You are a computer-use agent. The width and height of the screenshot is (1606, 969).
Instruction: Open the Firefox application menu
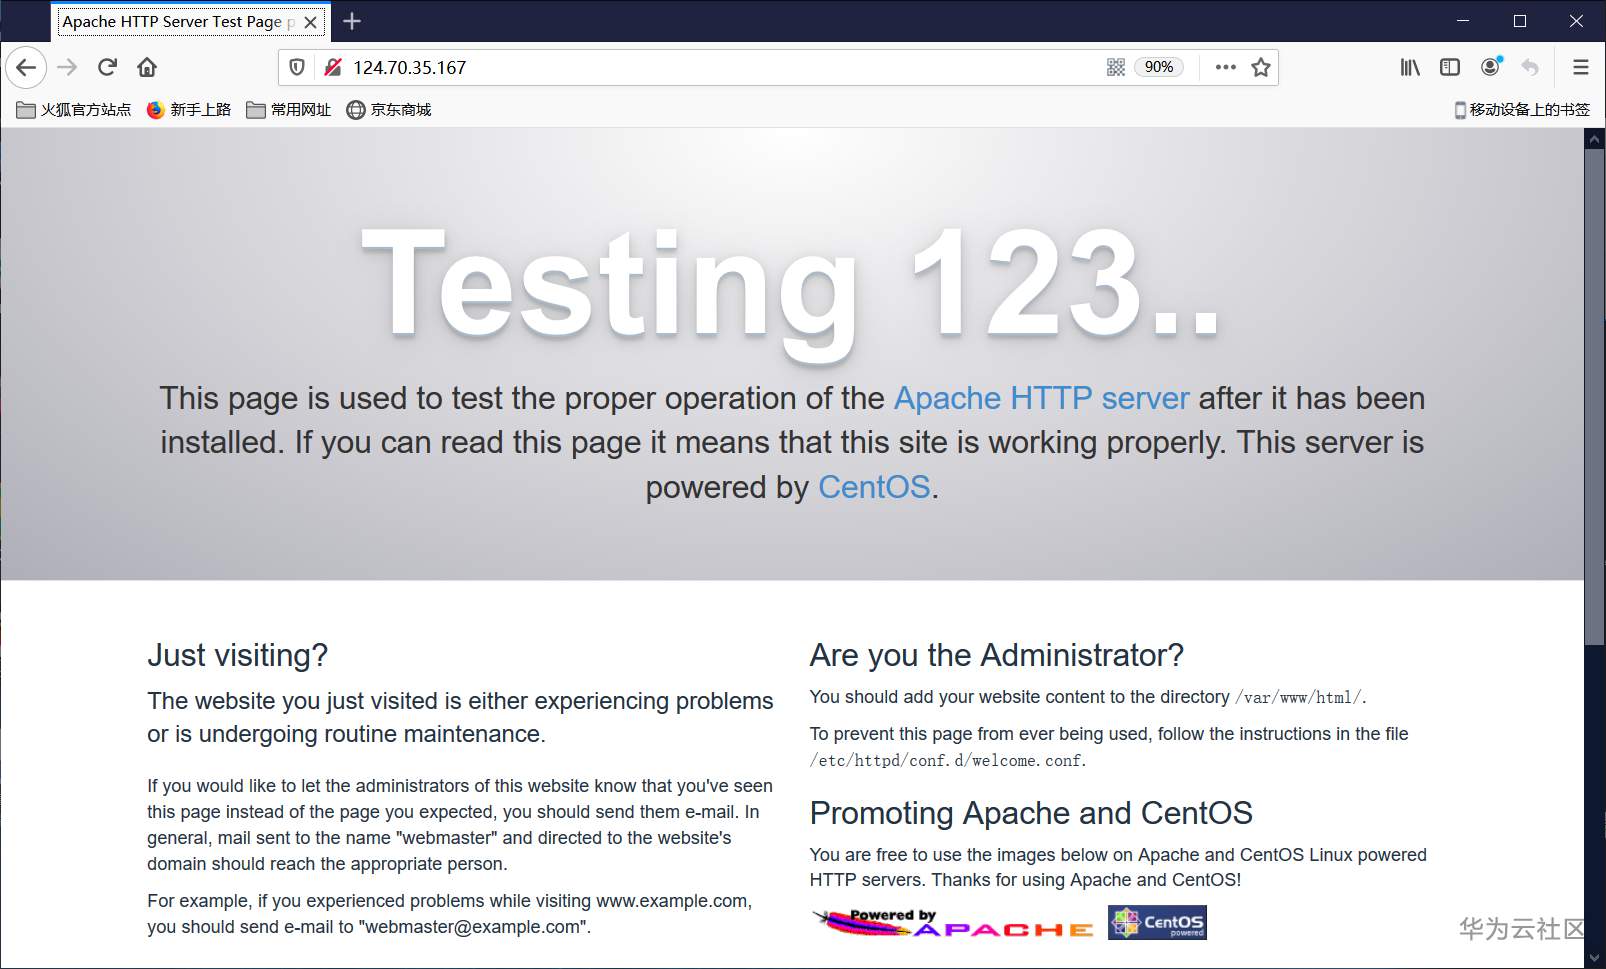pos(1581,67)
